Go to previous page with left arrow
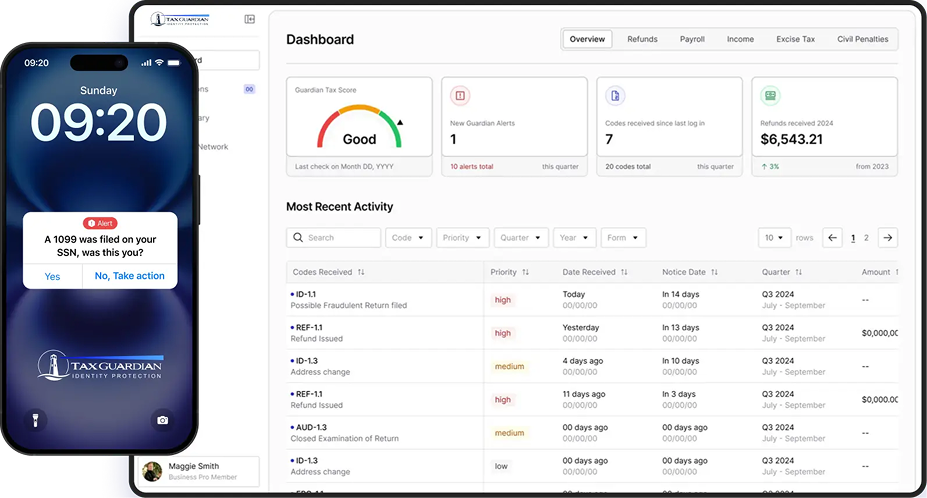 [x=832, y=238]
